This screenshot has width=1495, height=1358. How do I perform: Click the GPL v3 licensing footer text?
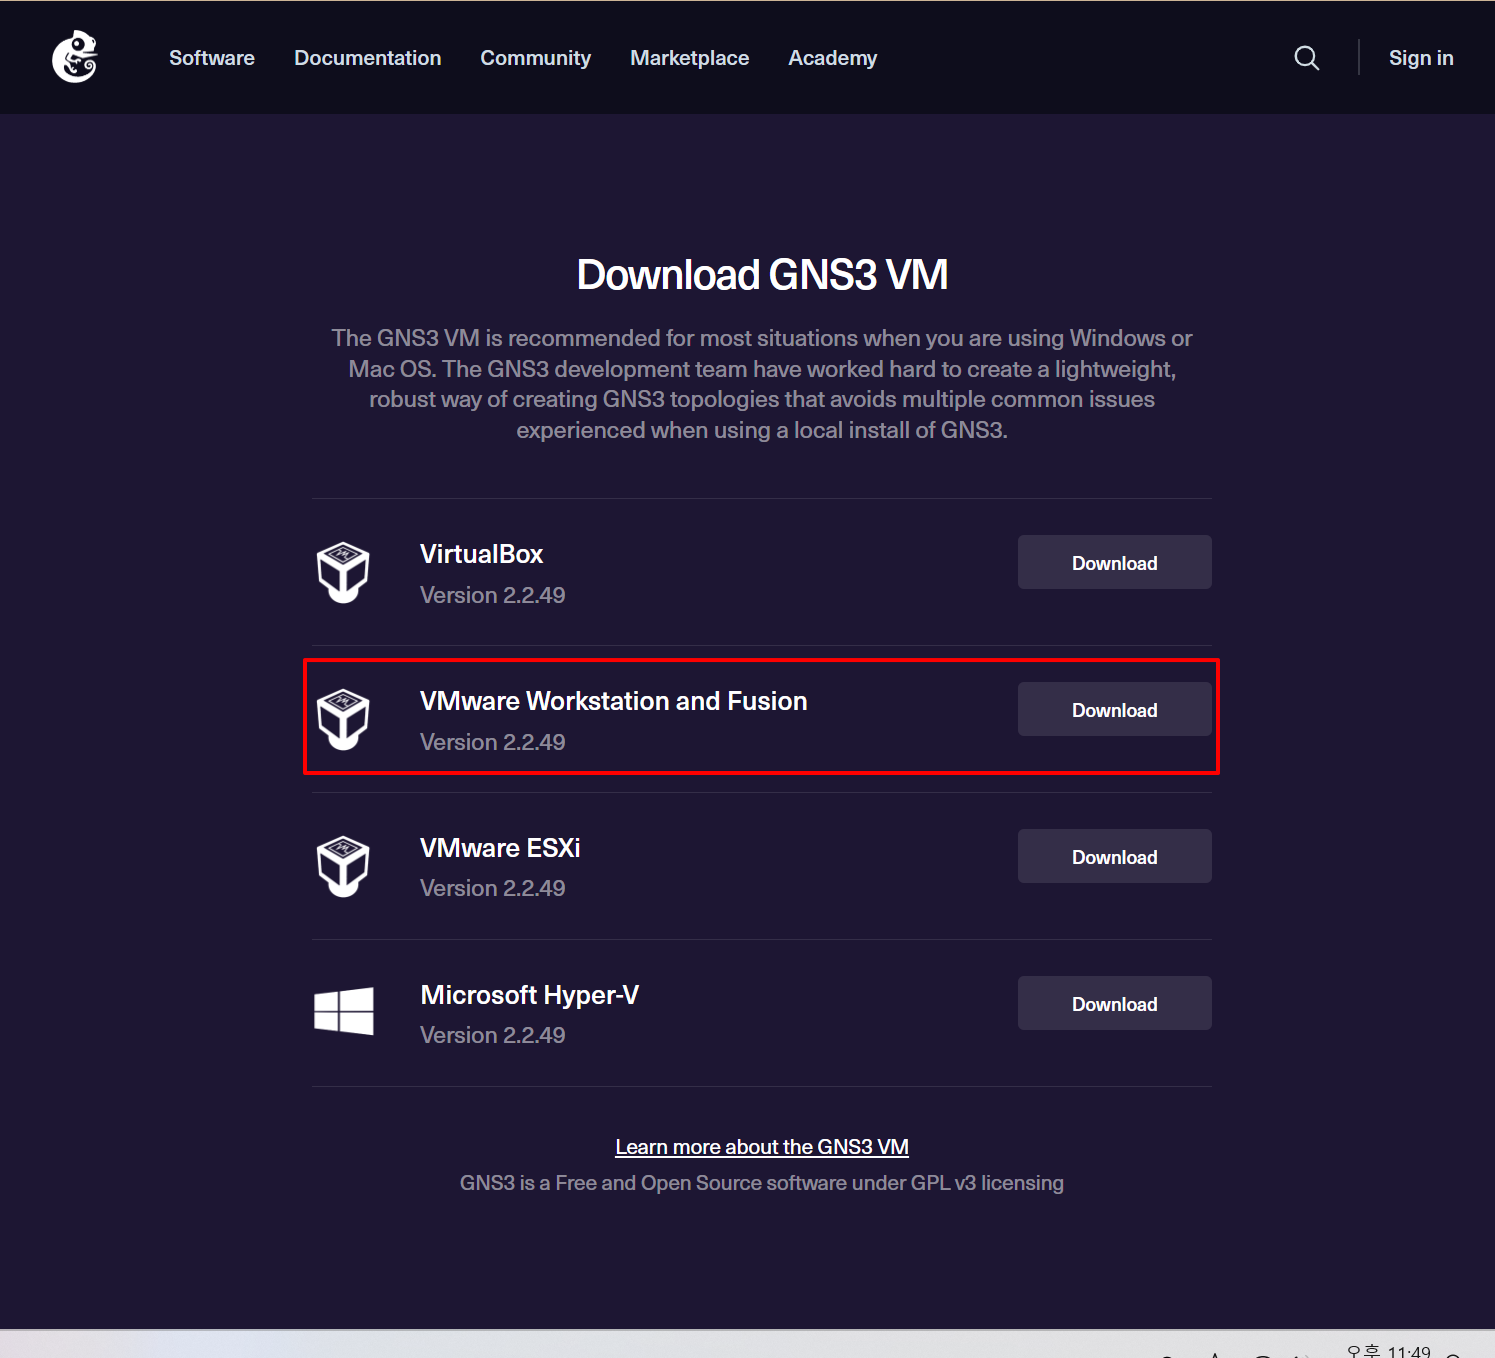pos(762,1183)
